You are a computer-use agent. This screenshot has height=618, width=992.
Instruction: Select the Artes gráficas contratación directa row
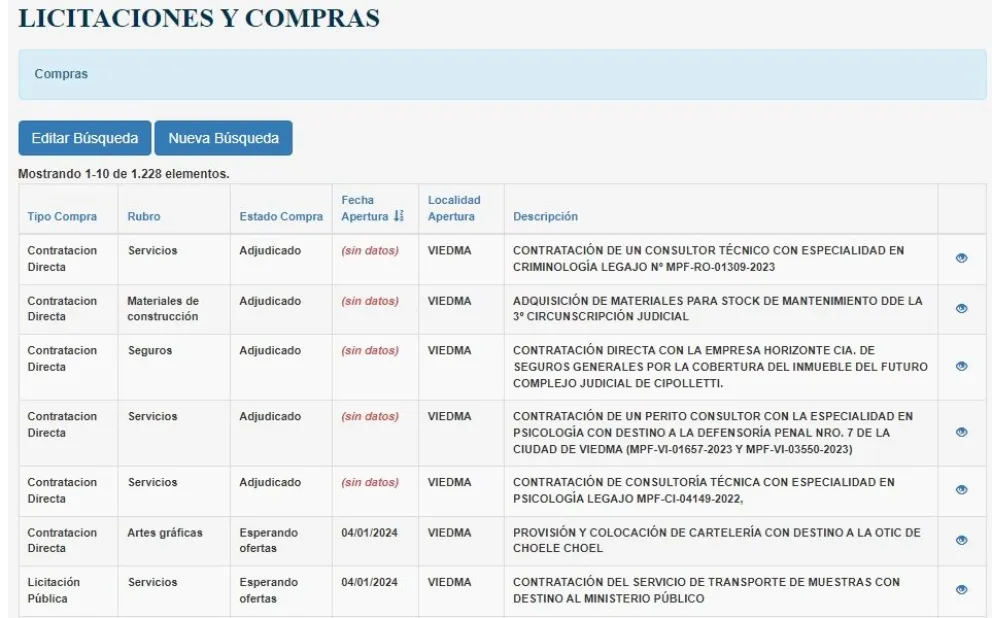(300, 540)
